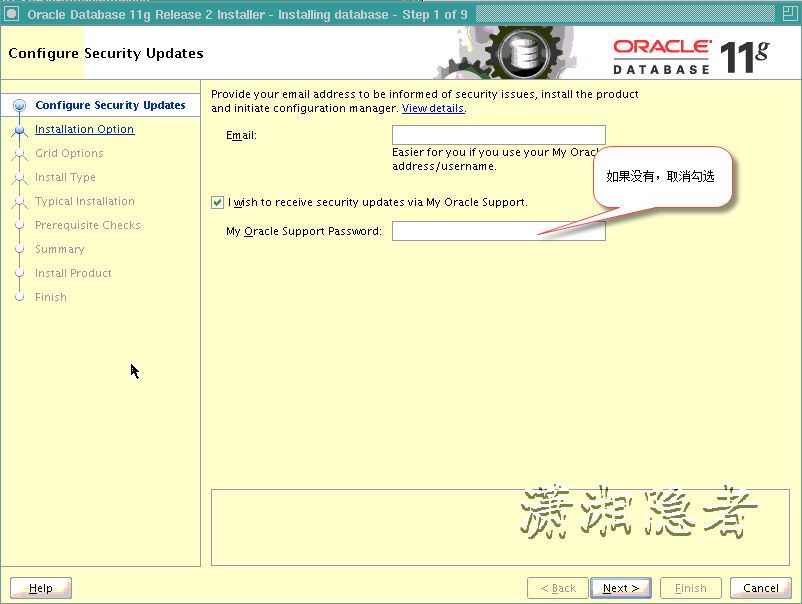
Task: Click the restore window icon in titlebar
Action: [x=790, y=13]
